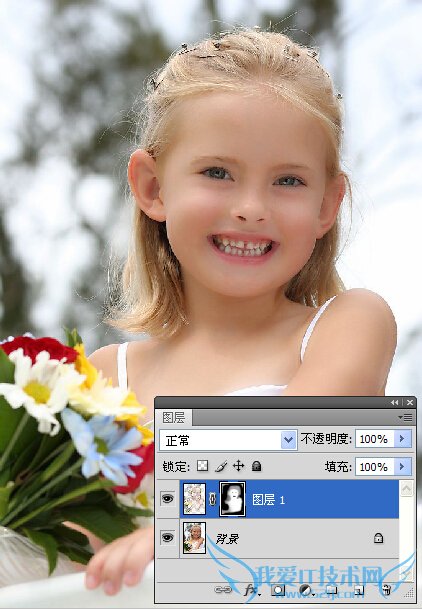Select the 图层 1 image thumbnail

195,499
